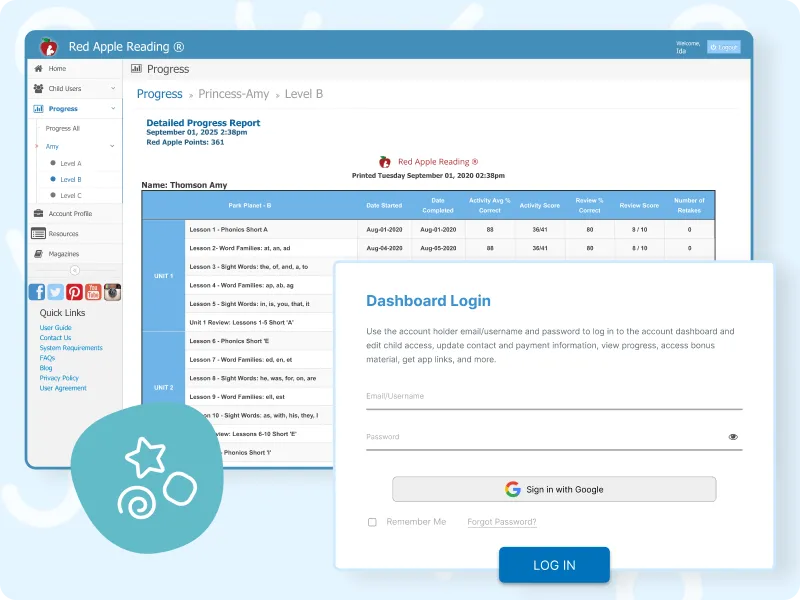Click Unit 1 Review: Lessons 1-5 row
Image resolution: width=800 pixels, height=600 pixels.
259,322
